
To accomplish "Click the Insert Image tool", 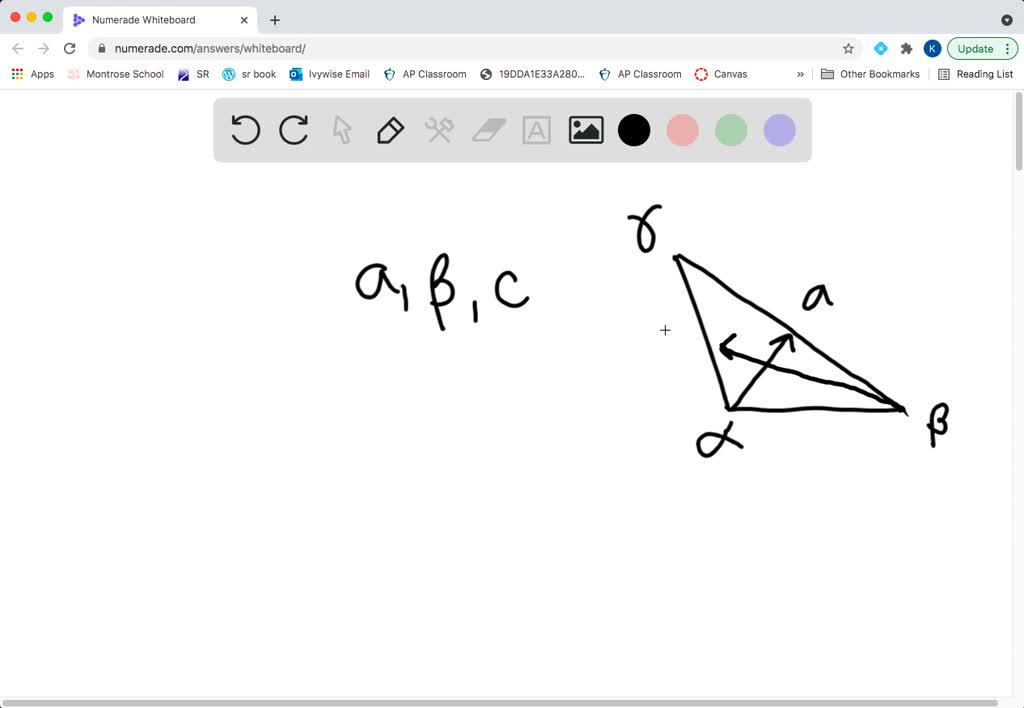I will pyautogui.click(x=585, y=130).
